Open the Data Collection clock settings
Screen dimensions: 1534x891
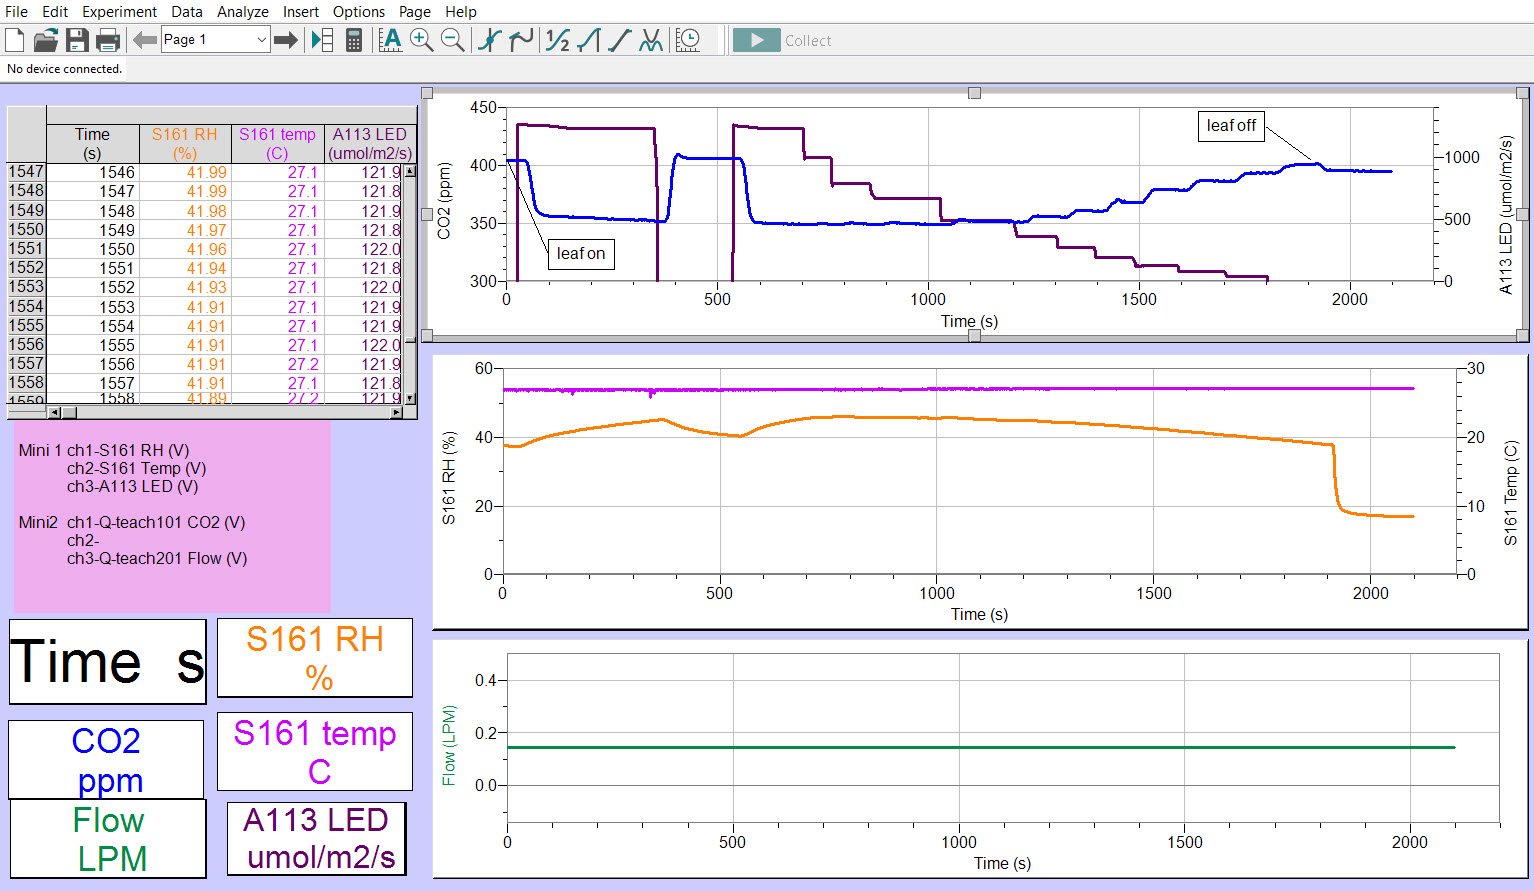pos(688,40)
